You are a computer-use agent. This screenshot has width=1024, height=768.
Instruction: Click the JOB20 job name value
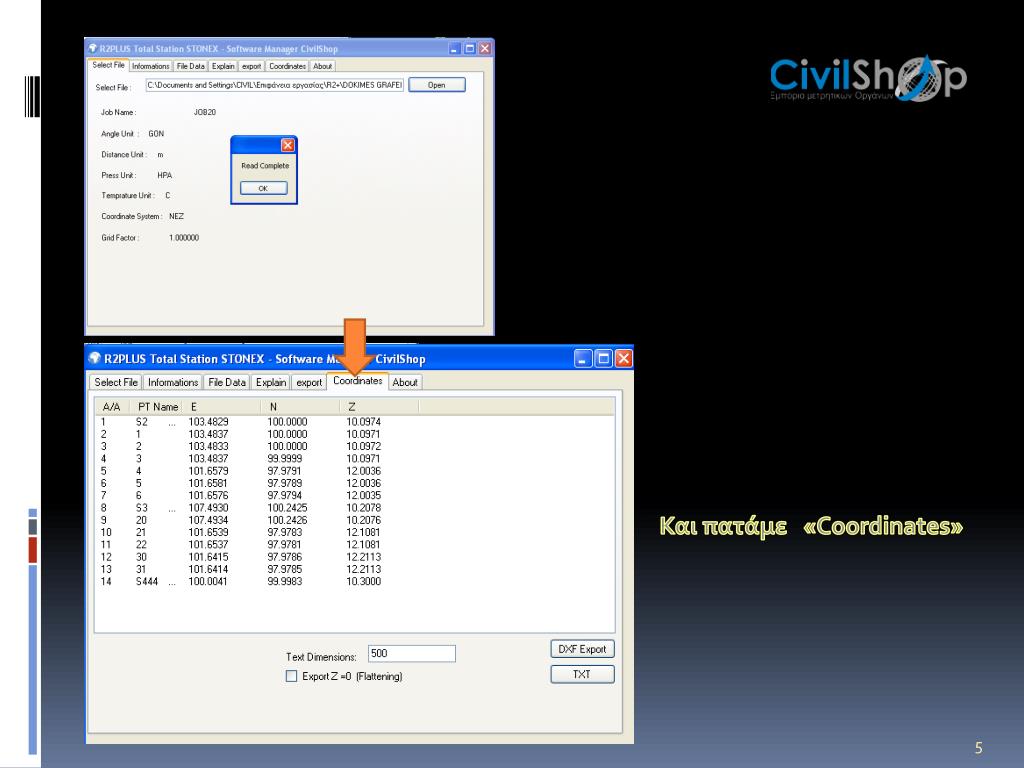204,112
